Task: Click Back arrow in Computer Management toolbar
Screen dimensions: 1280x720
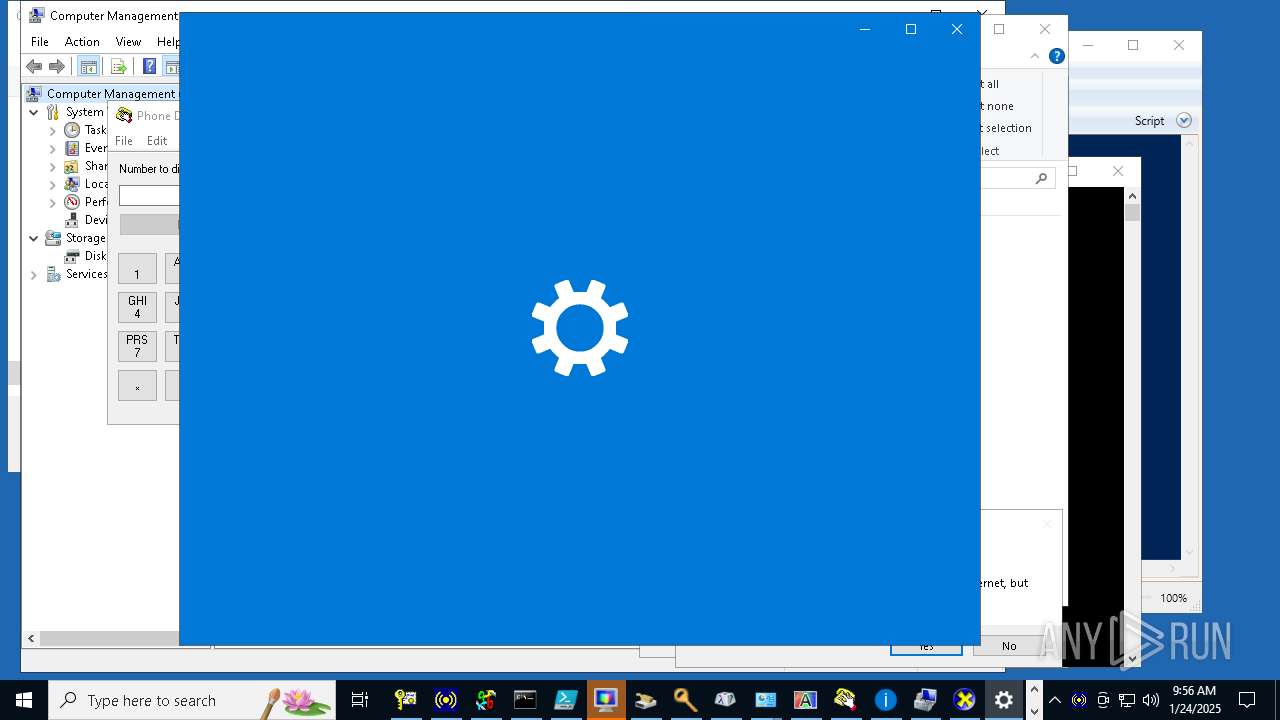Action: 34,67
